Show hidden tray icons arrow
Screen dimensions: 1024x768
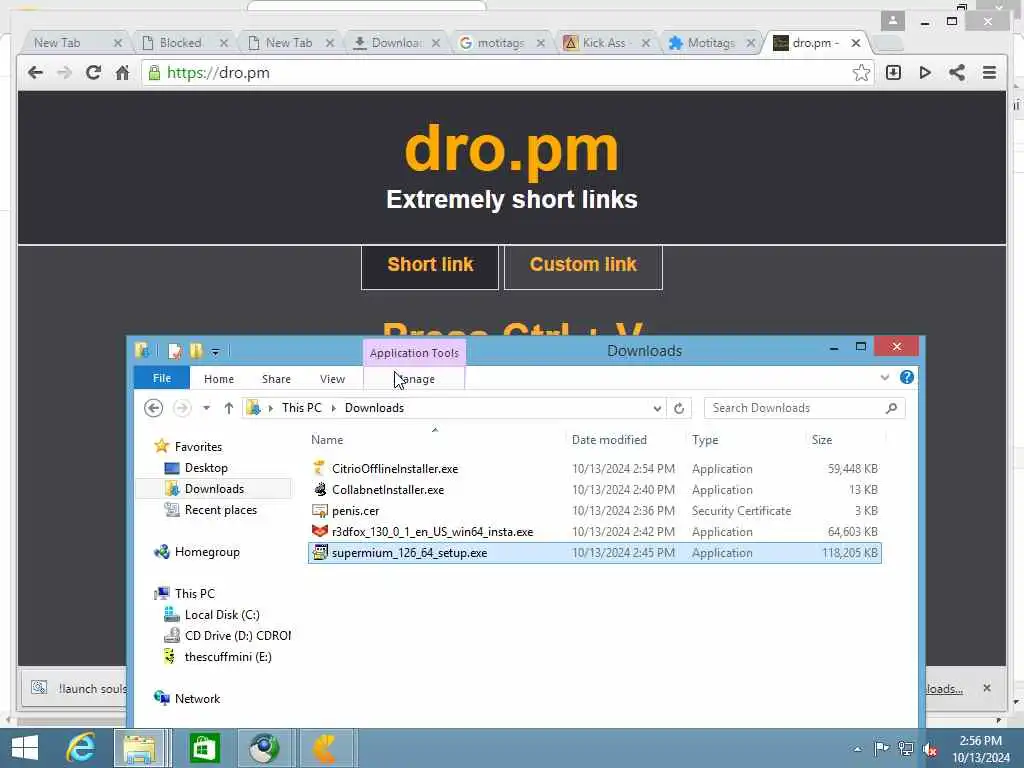[x=857, y=749]
